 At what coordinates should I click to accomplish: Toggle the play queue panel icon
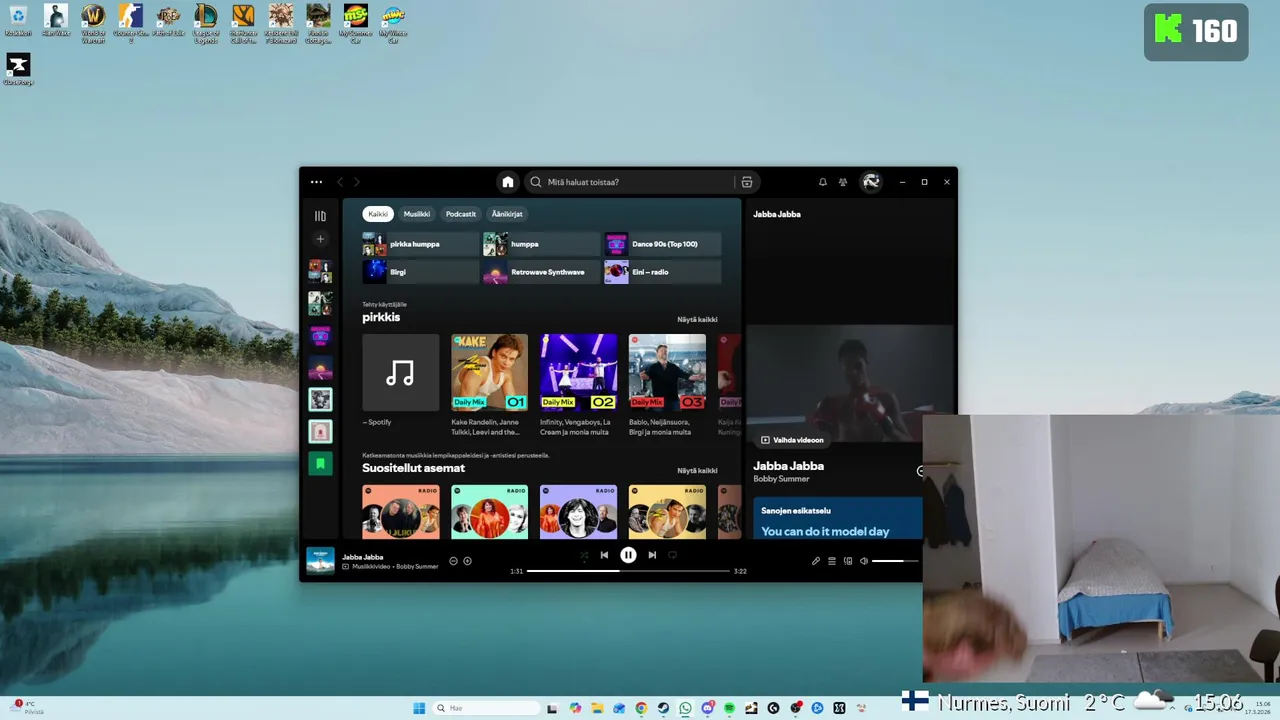click(832, 561)
